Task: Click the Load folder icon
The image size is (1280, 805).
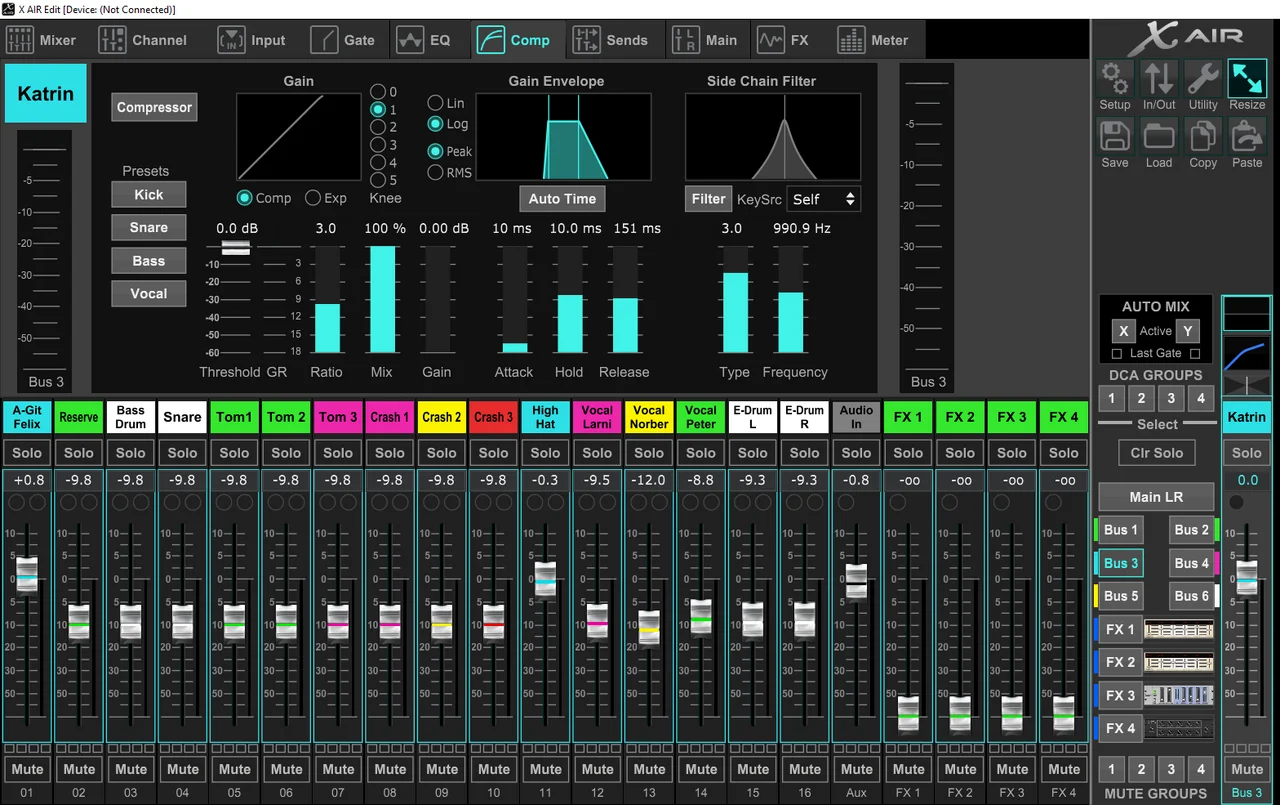Action: (x=1159, y=137)
